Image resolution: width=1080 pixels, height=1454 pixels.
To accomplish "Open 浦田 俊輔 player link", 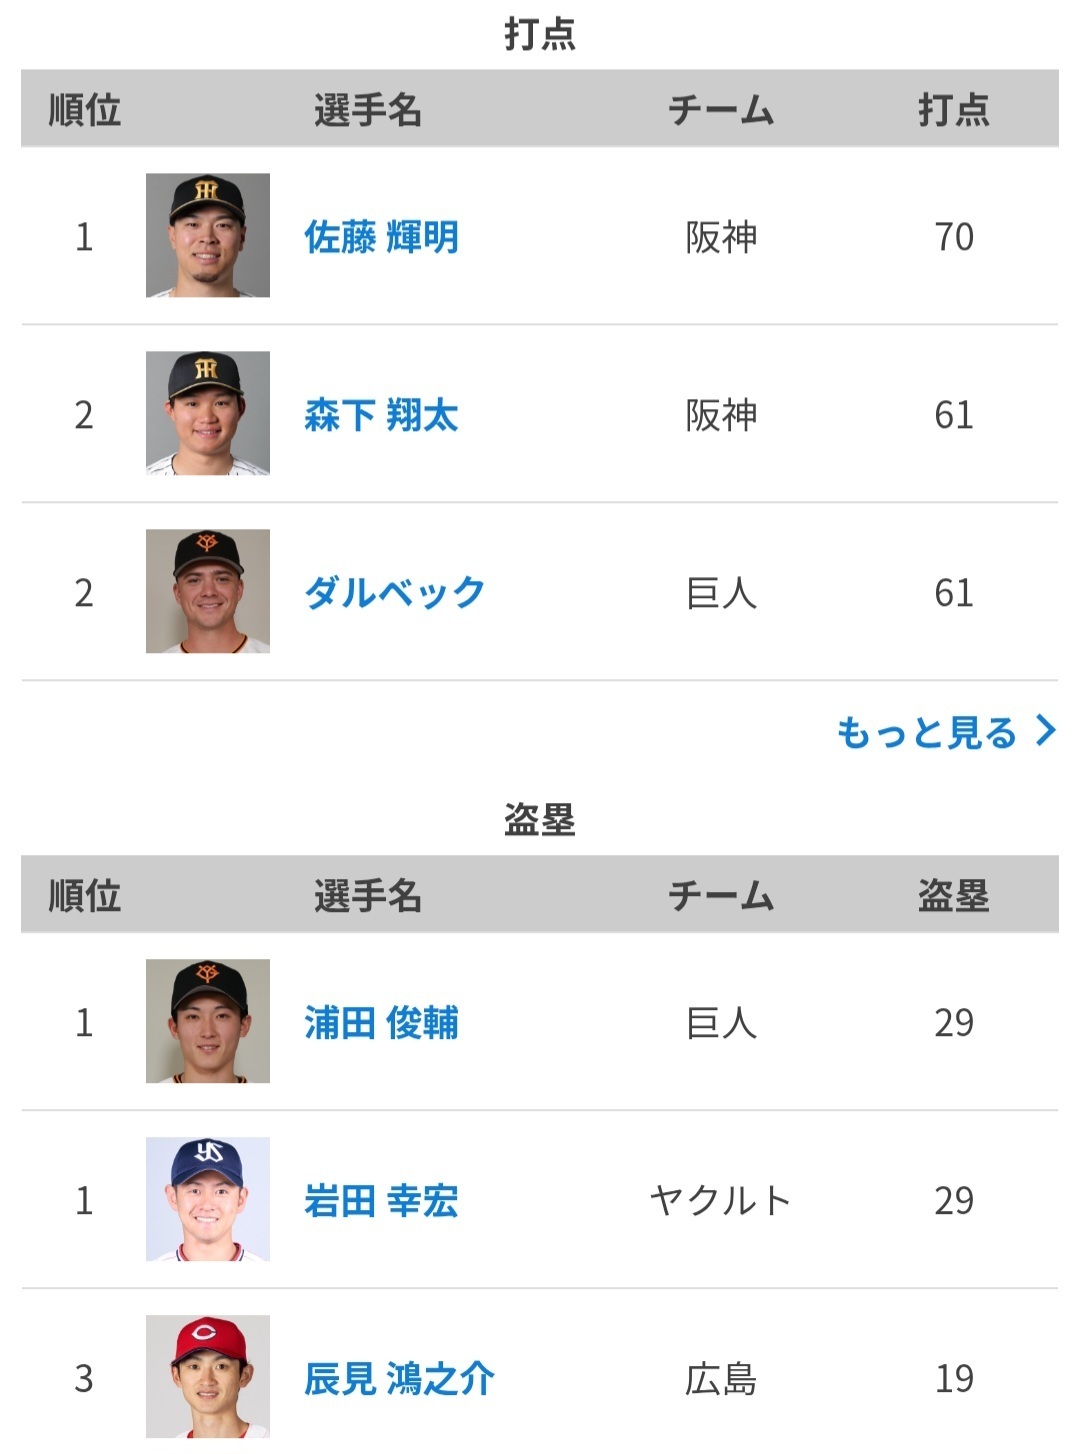I will (381, 1023).
